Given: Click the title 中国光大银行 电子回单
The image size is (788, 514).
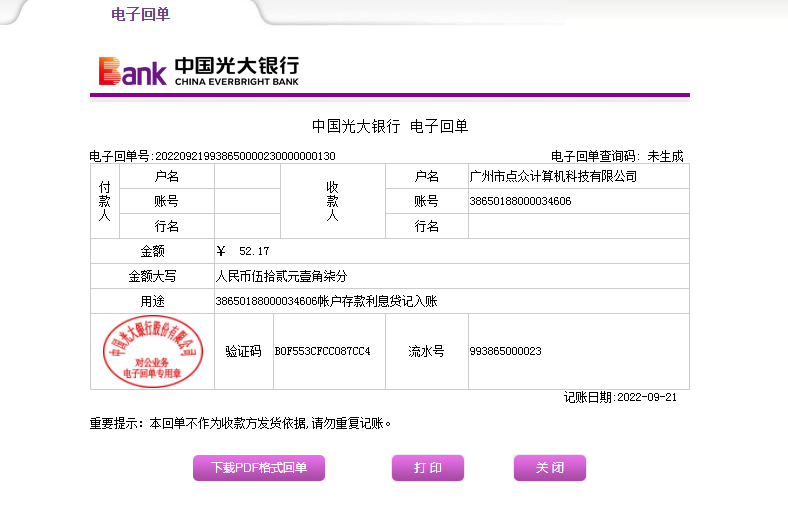Looking at the screenshot, I should pos(390,126).
